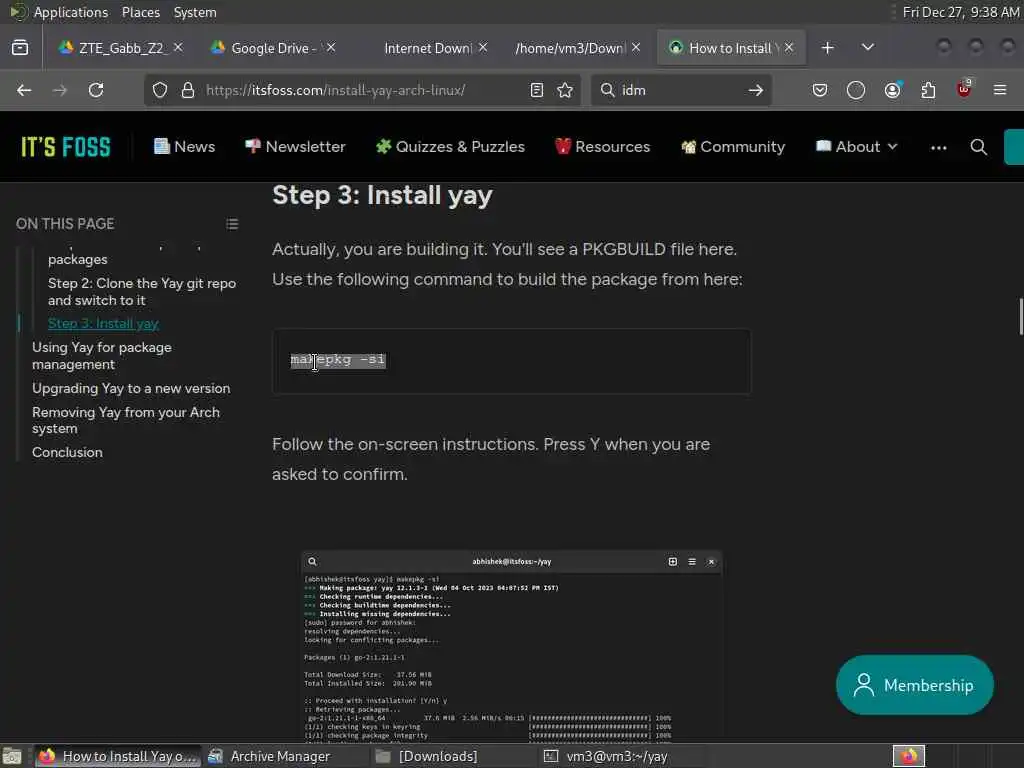Show more navigation items via ellipsis
Screen dimensions: 1024x768
pos(938,148)
